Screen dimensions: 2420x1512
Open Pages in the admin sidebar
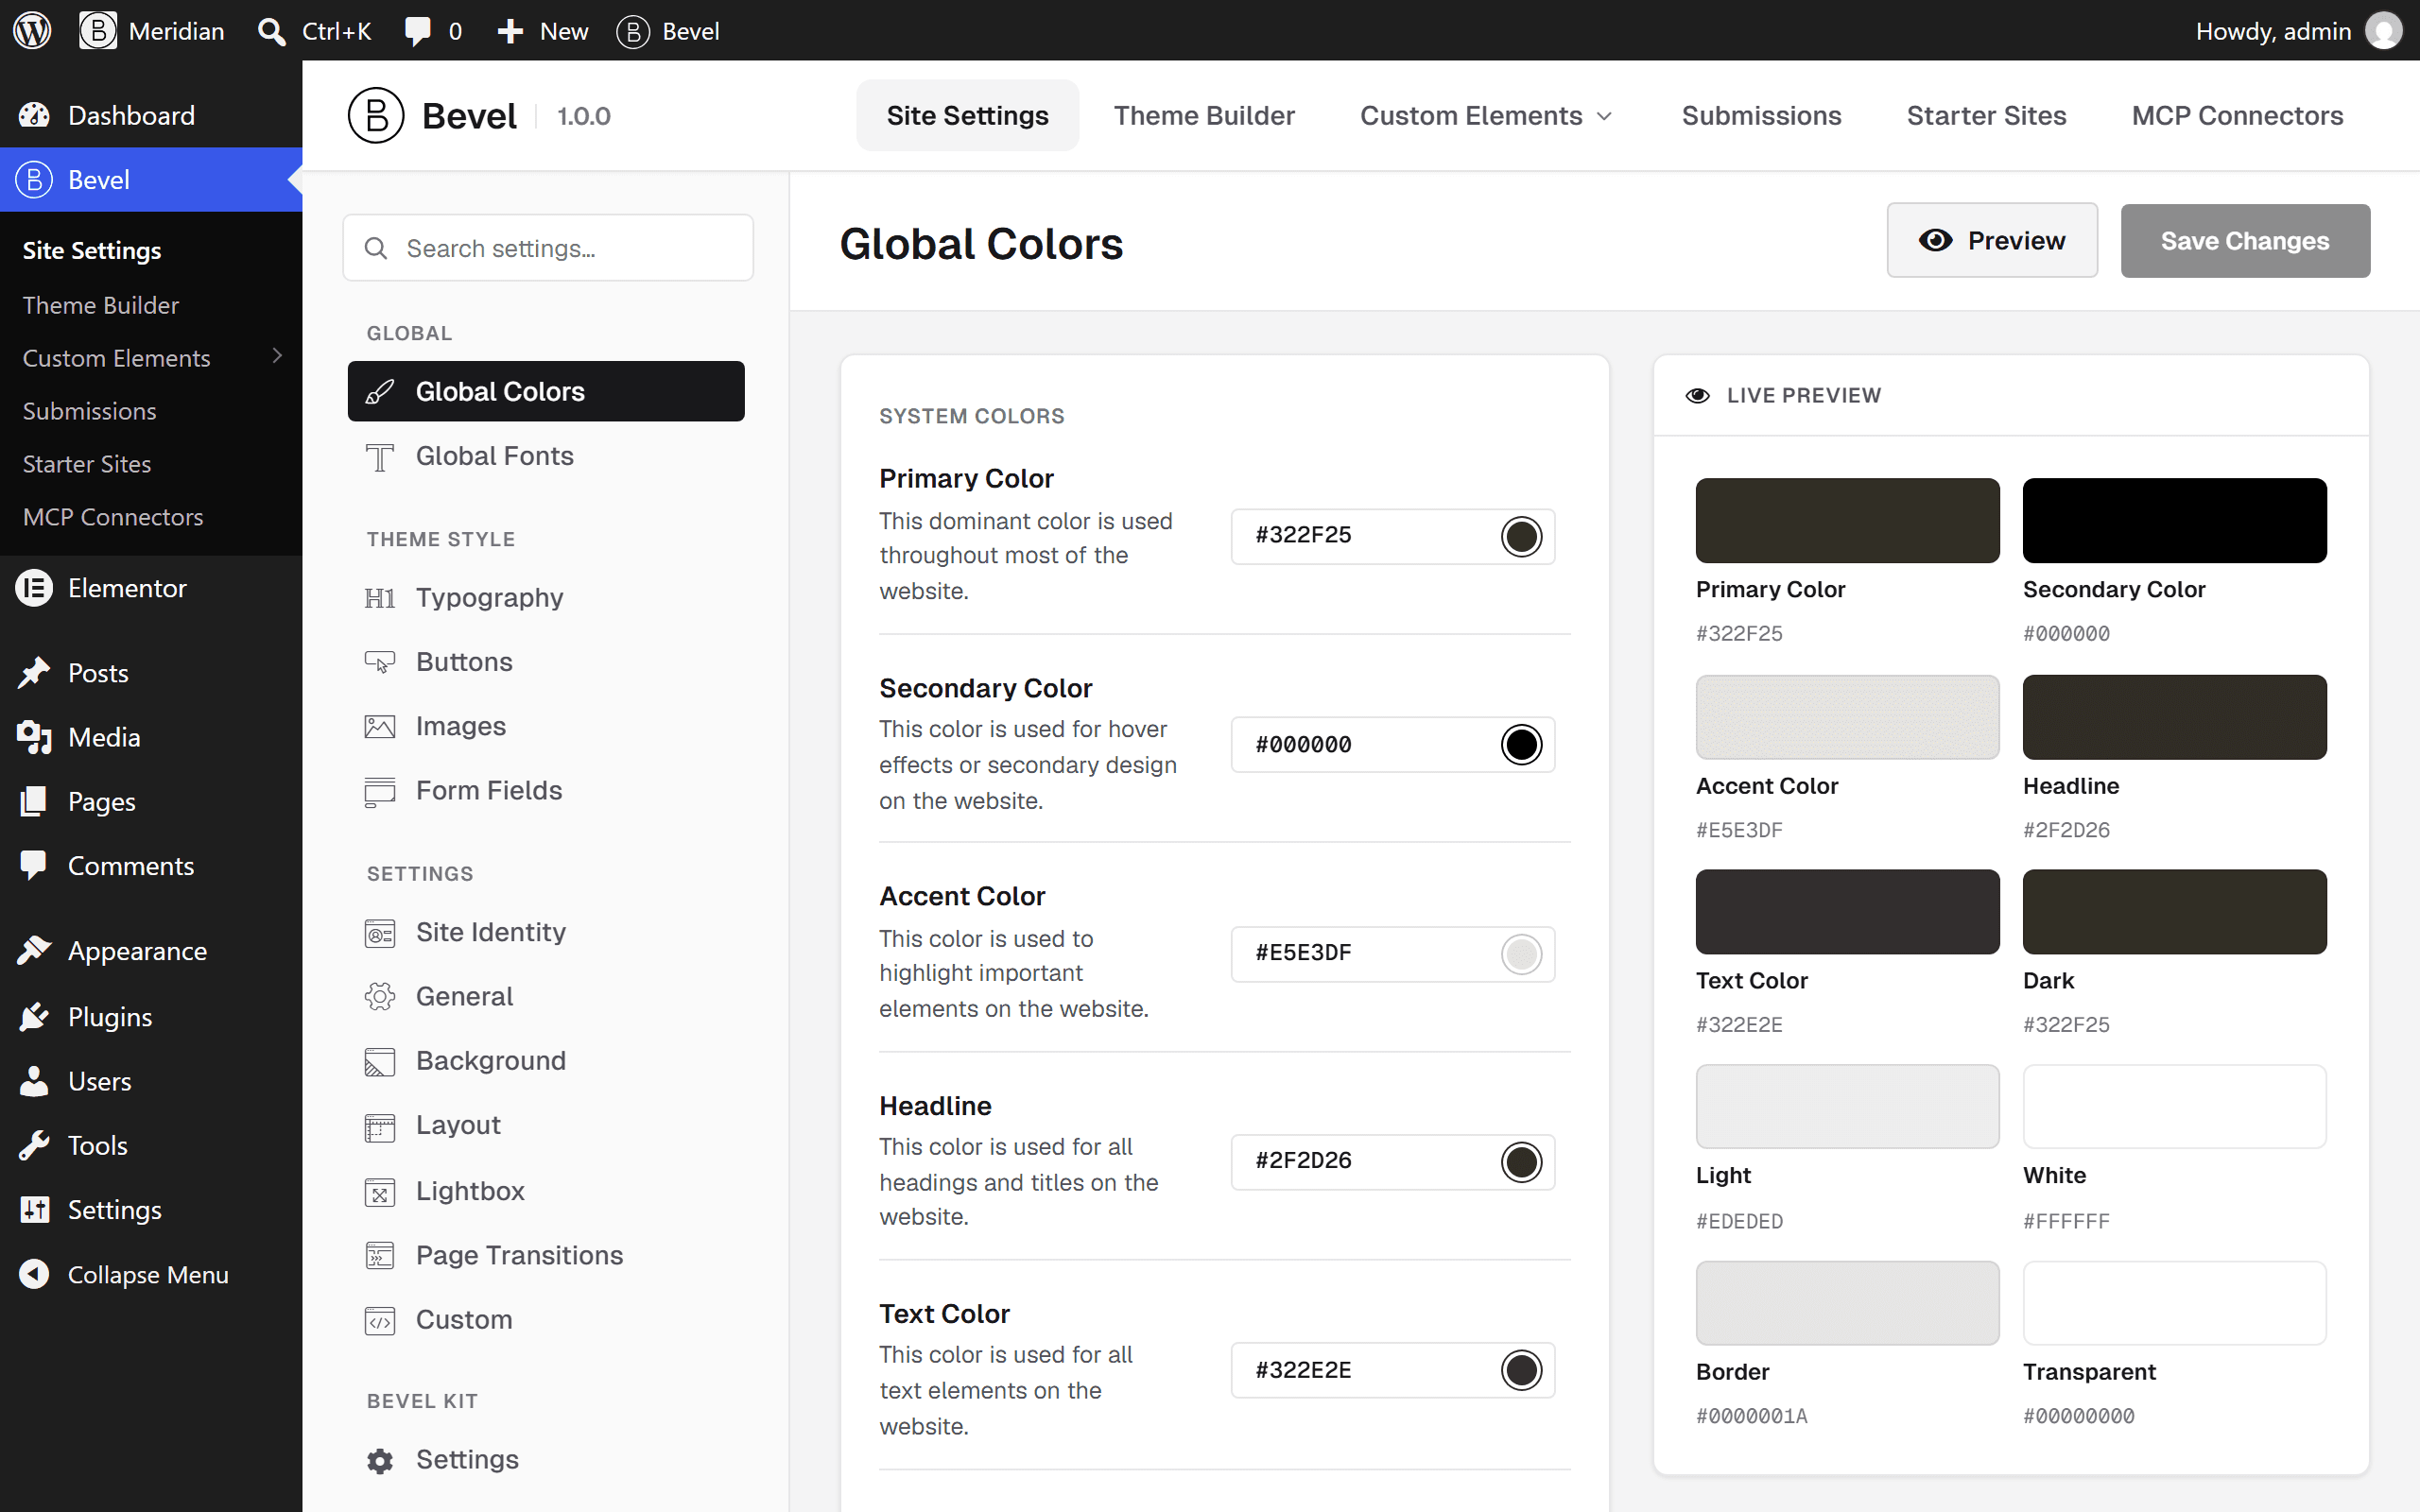151,801
